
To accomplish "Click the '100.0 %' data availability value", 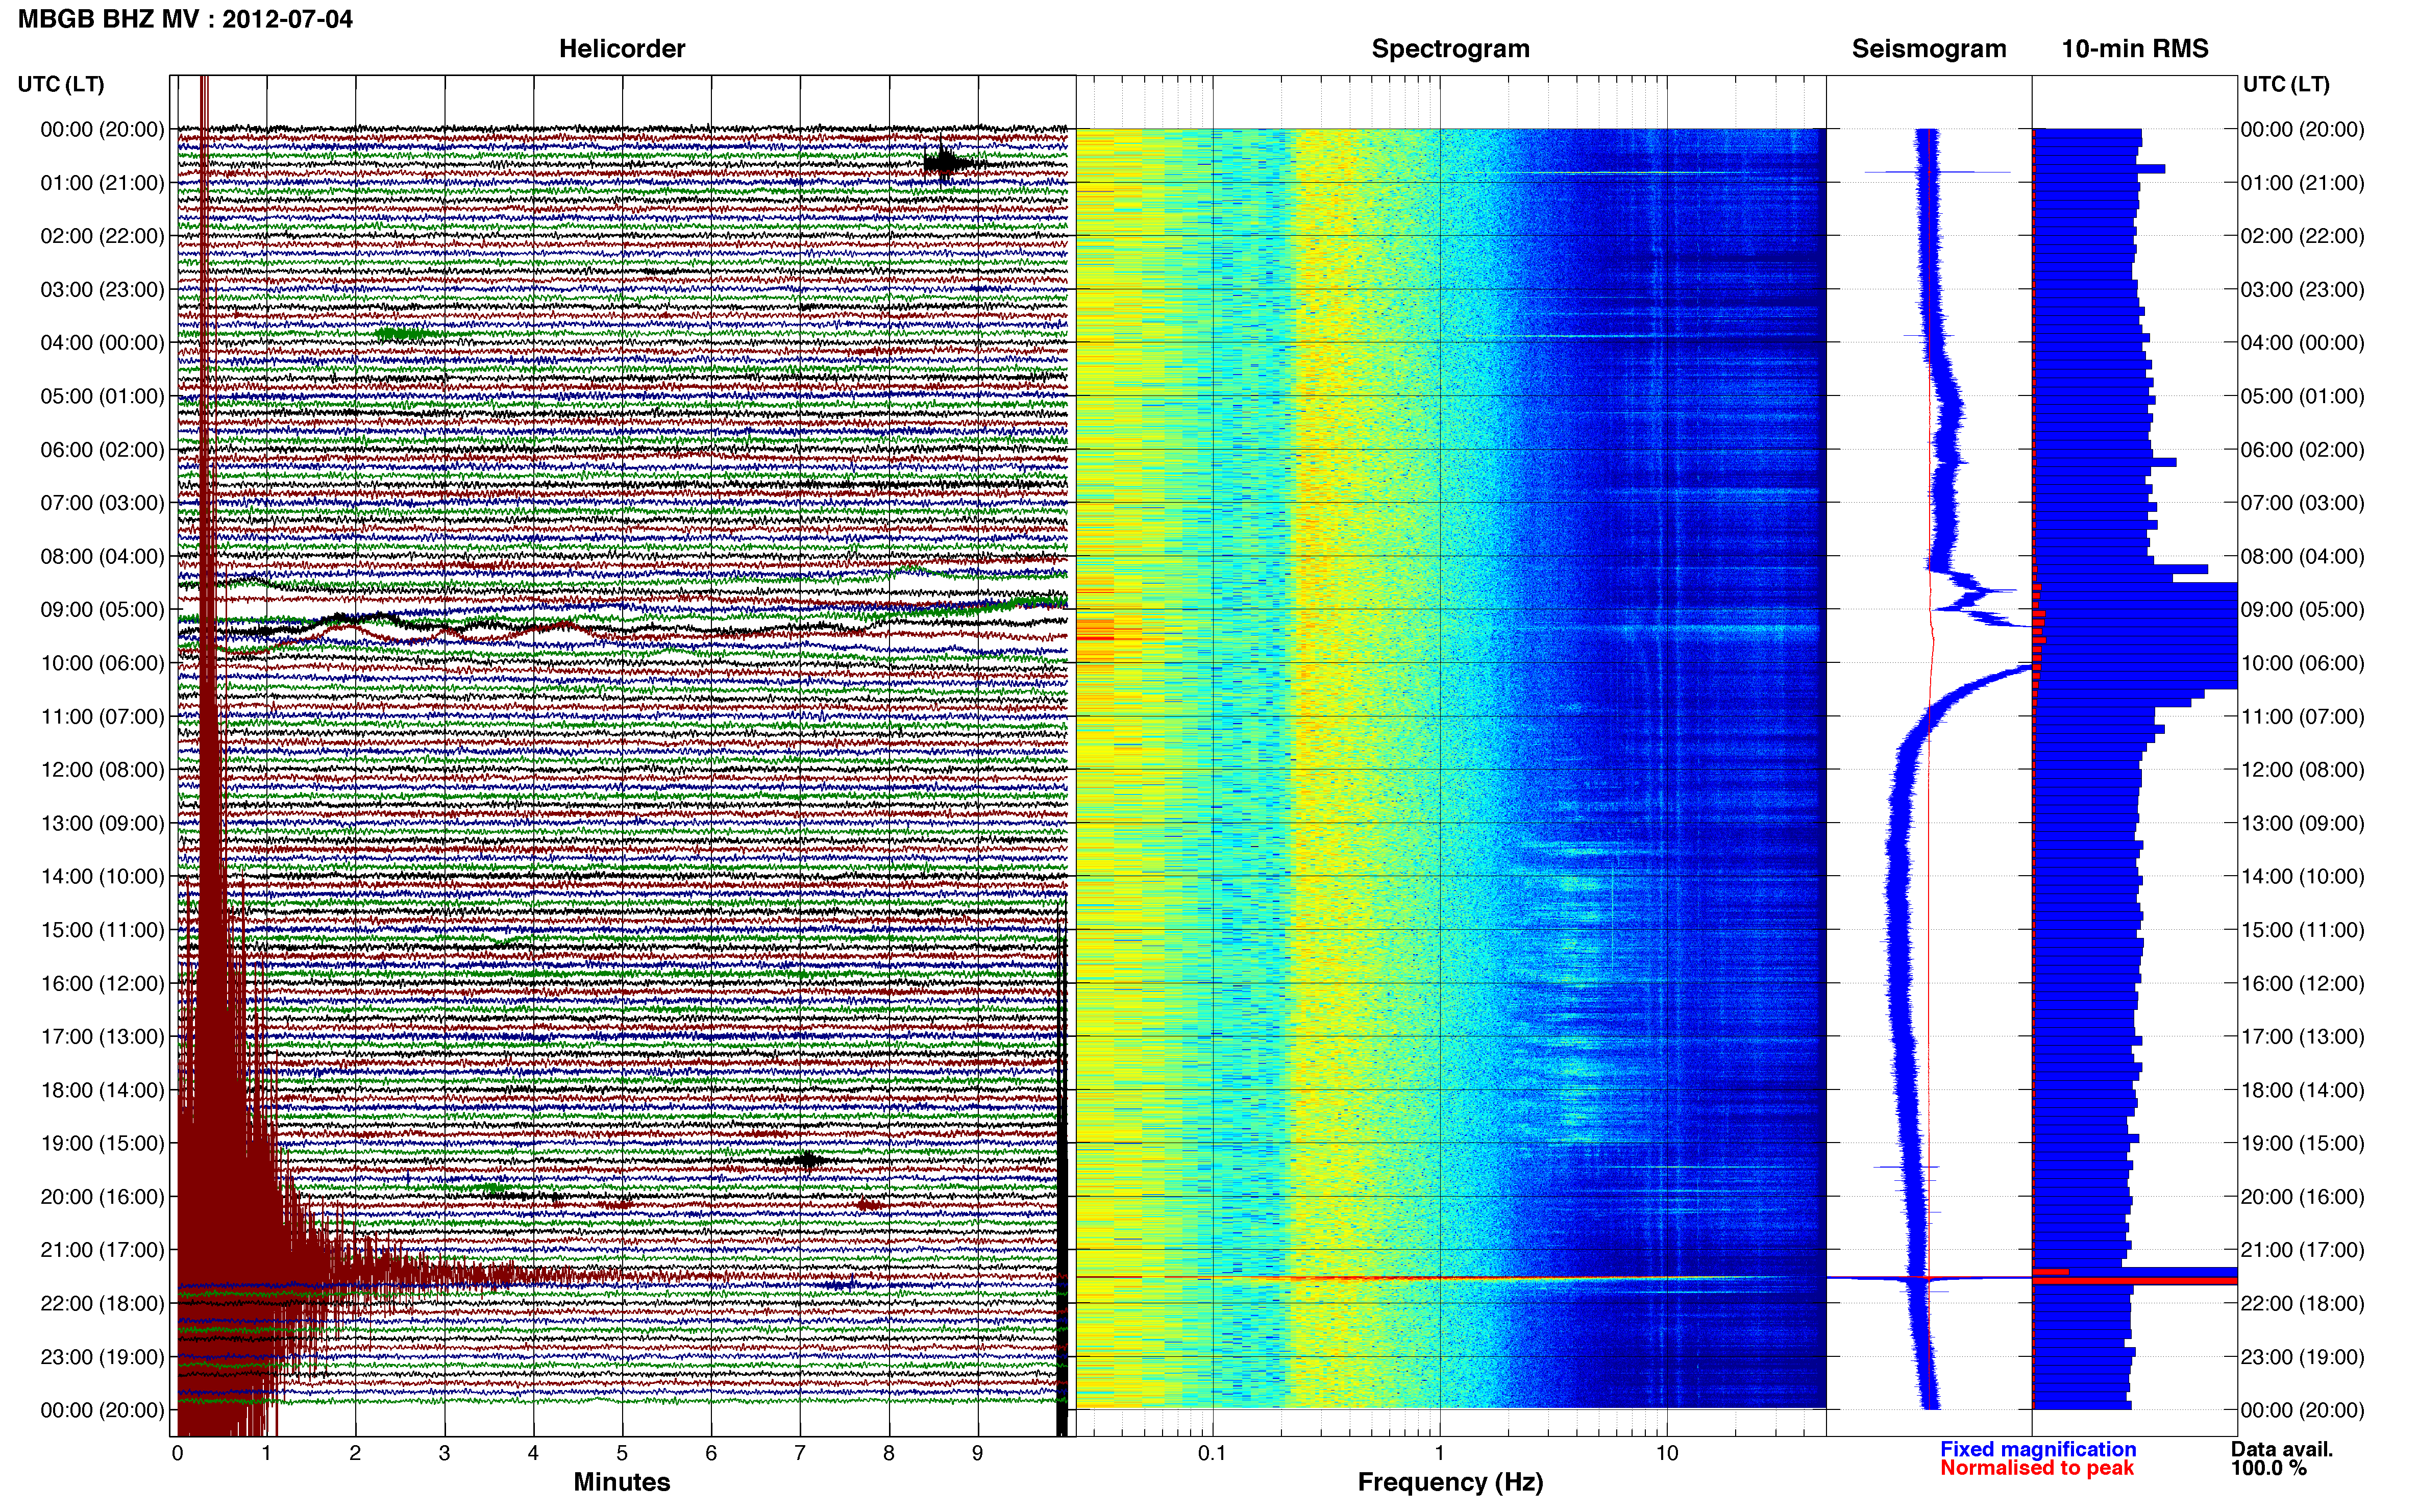I will tap(2269, 1468).
